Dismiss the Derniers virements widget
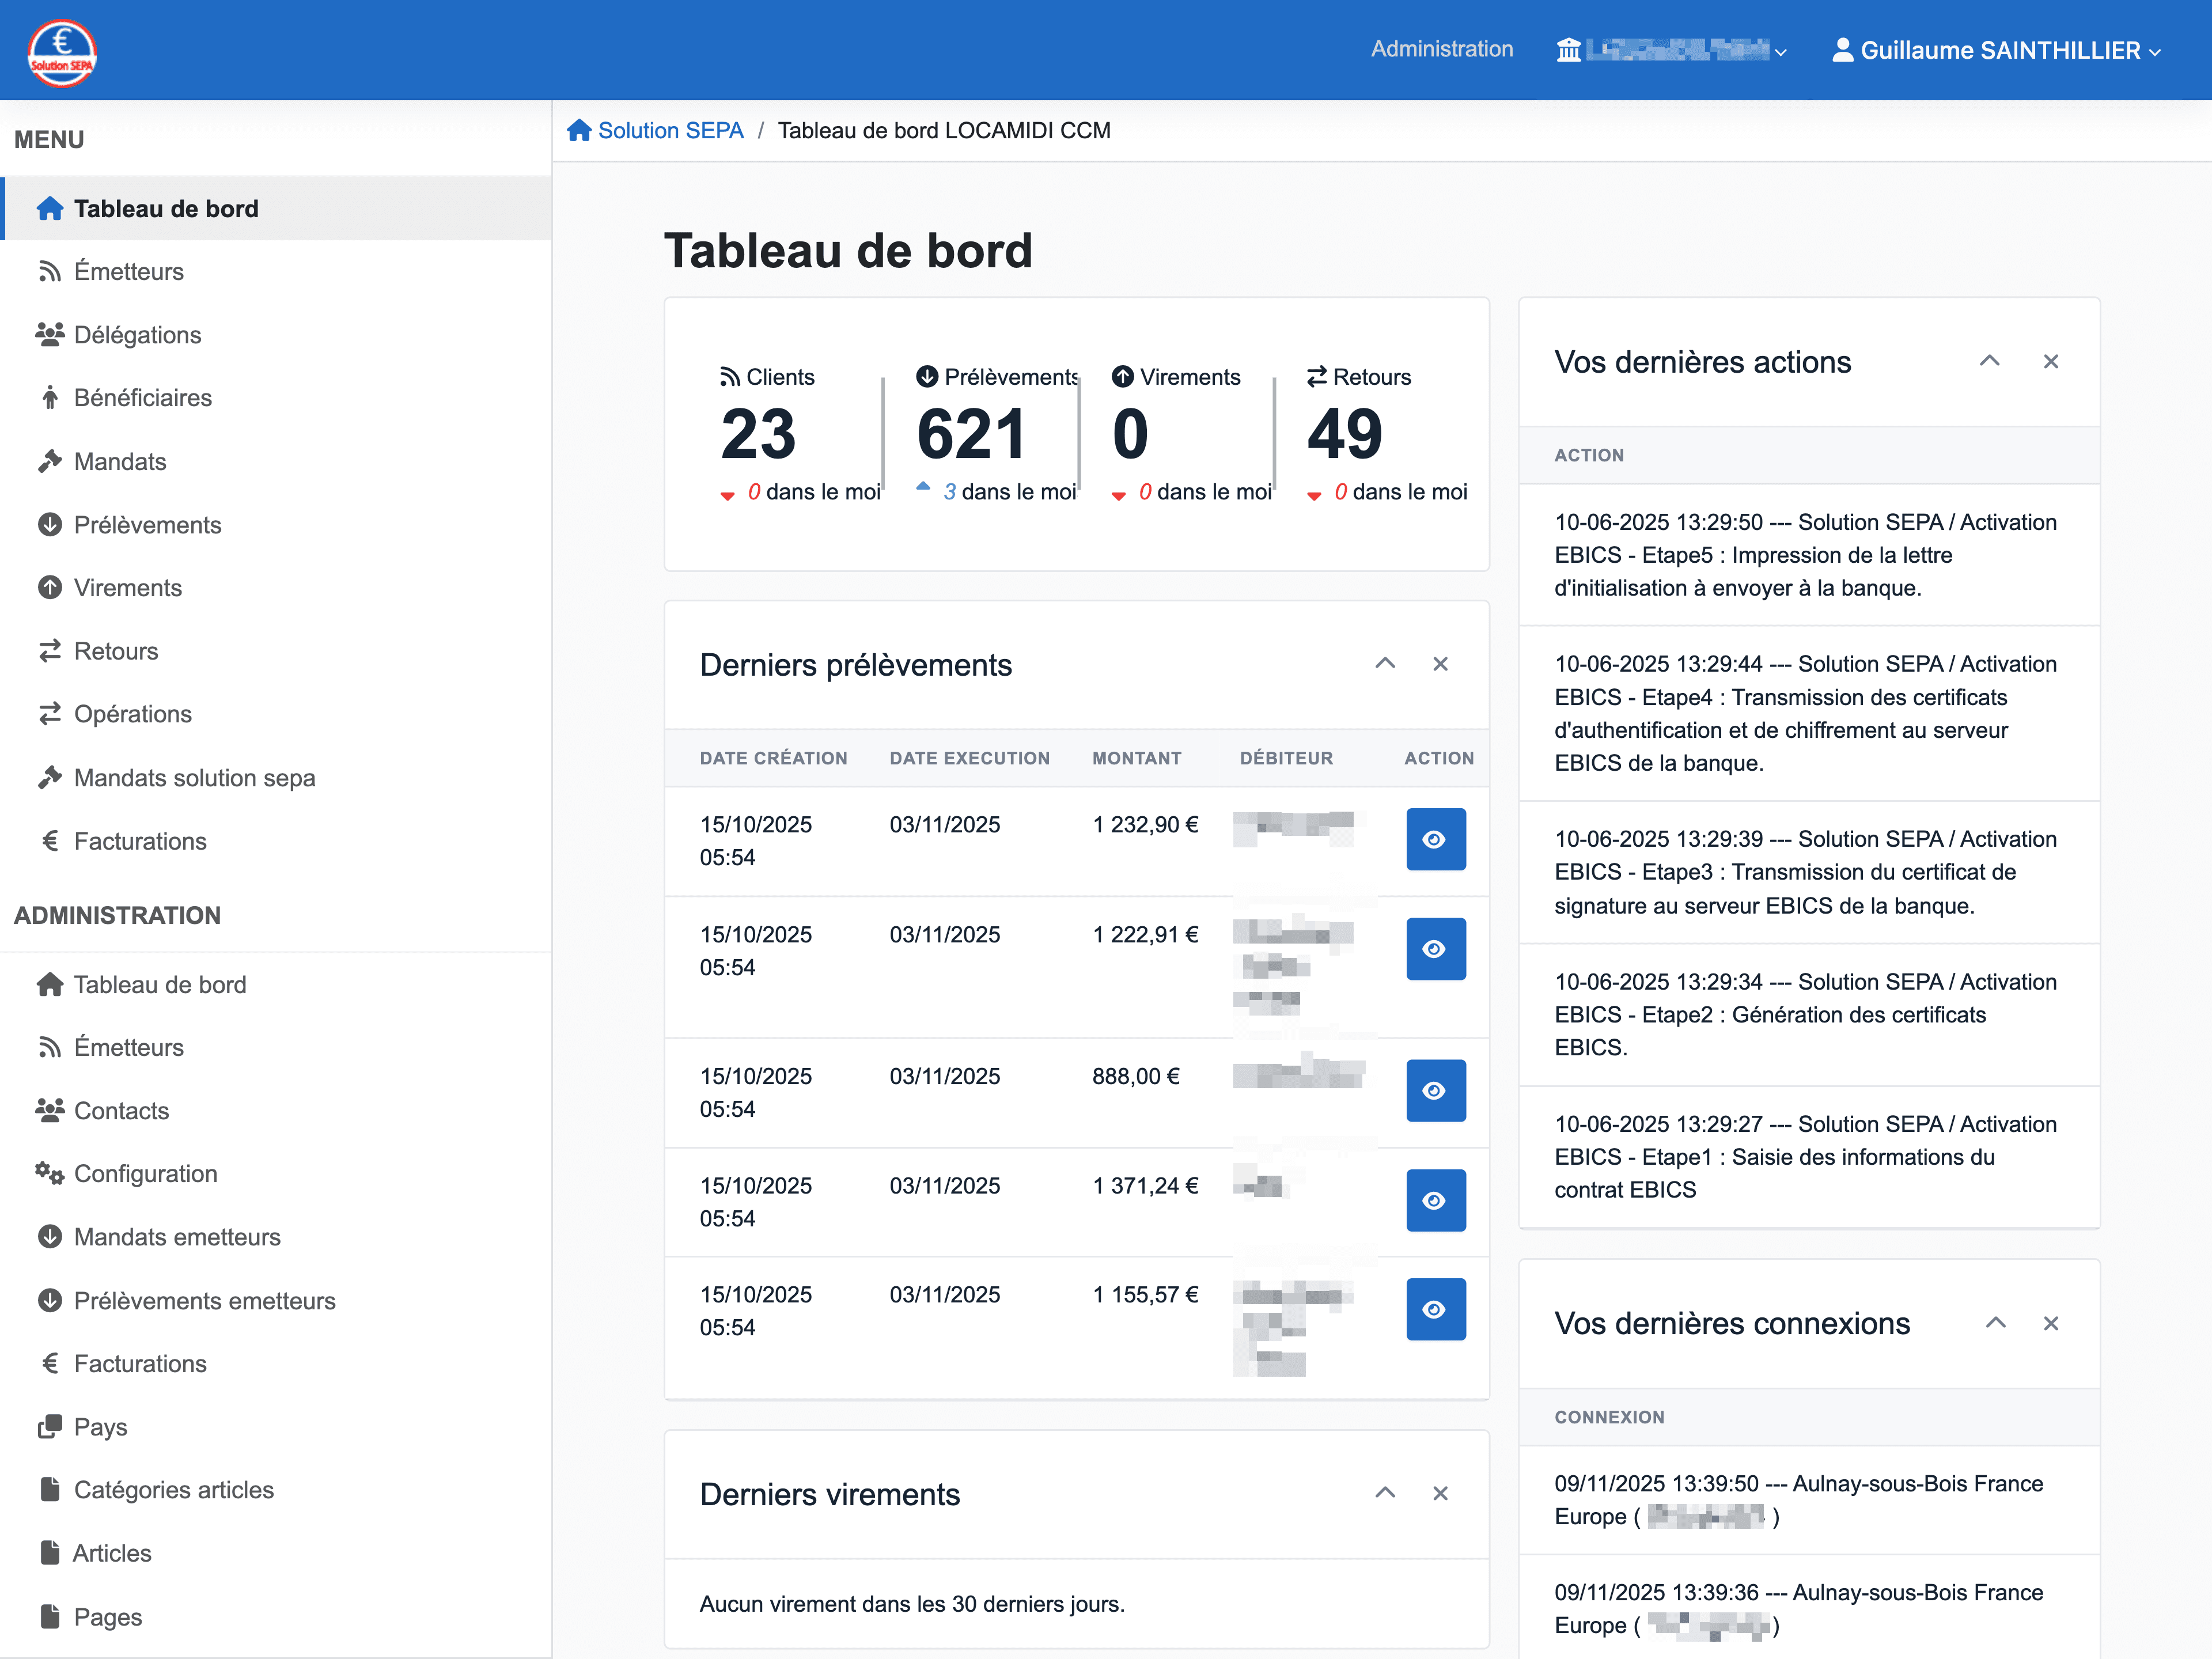Screen dimensions: 2212x1659 [1440, 1493]
